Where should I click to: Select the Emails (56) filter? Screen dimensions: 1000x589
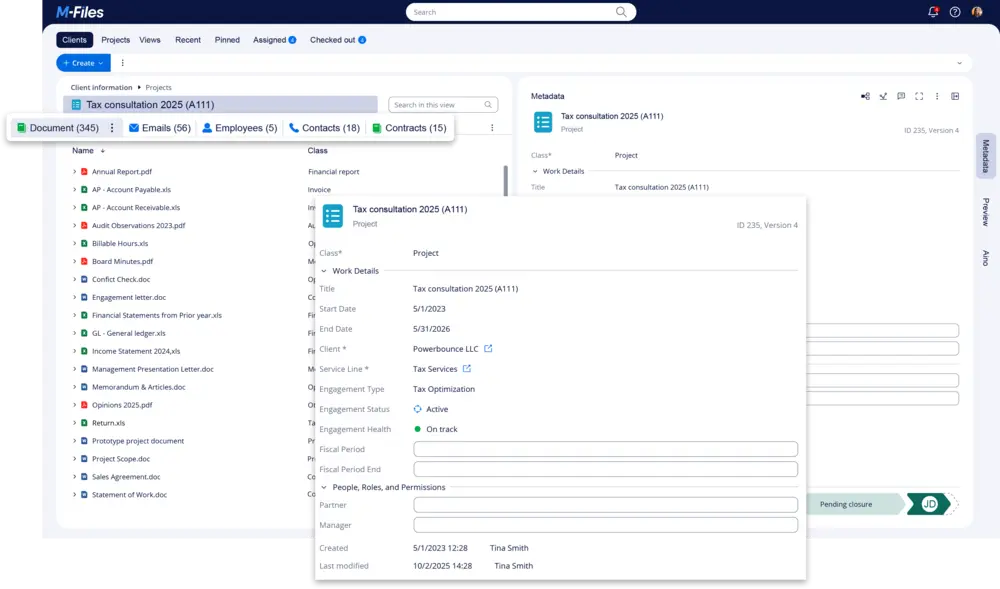tap(159, 128)
